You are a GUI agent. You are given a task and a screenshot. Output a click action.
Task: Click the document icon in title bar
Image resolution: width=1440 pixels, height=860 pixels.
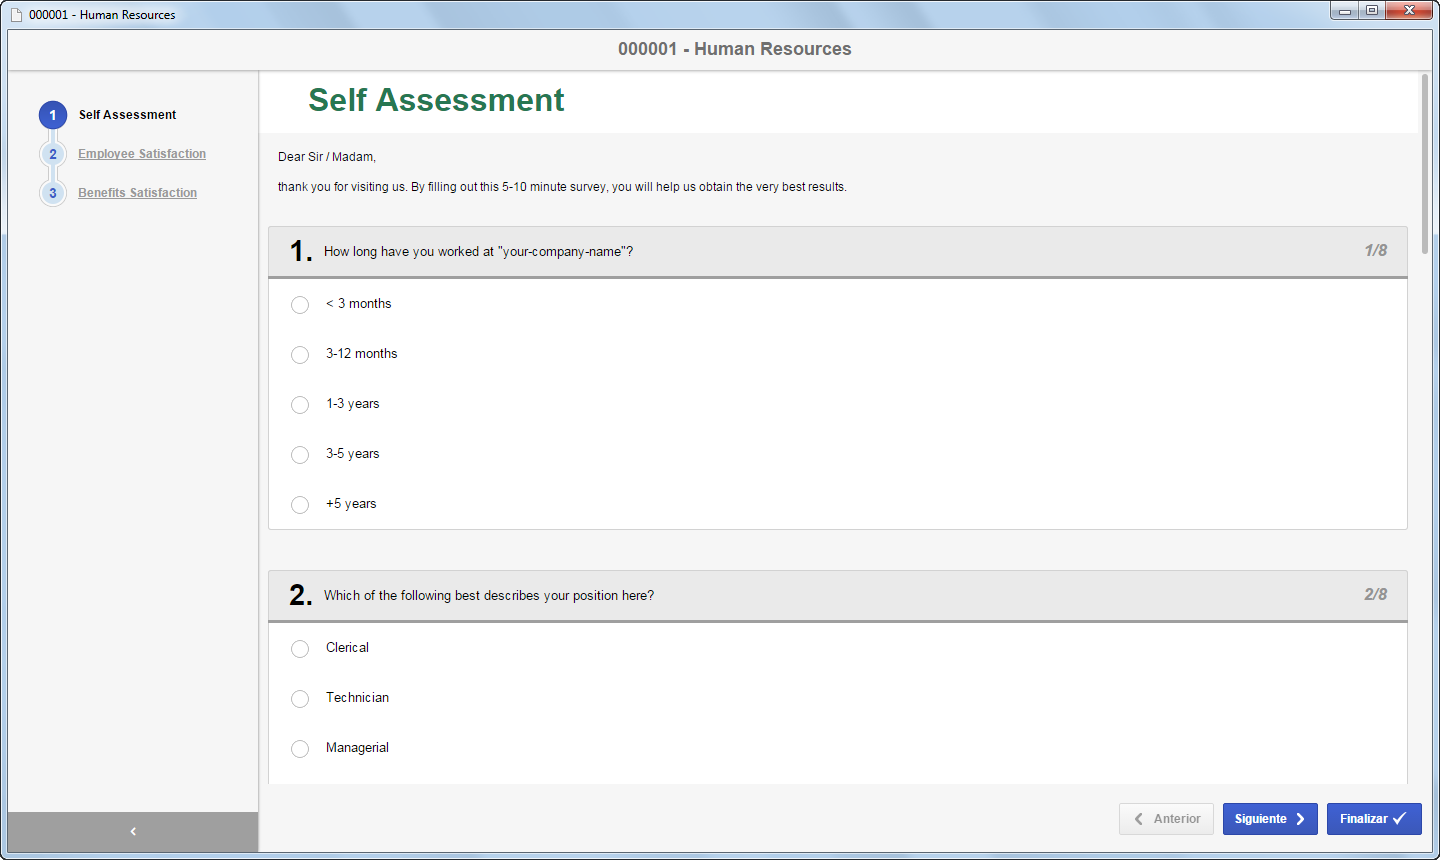[x=16, y=15]
